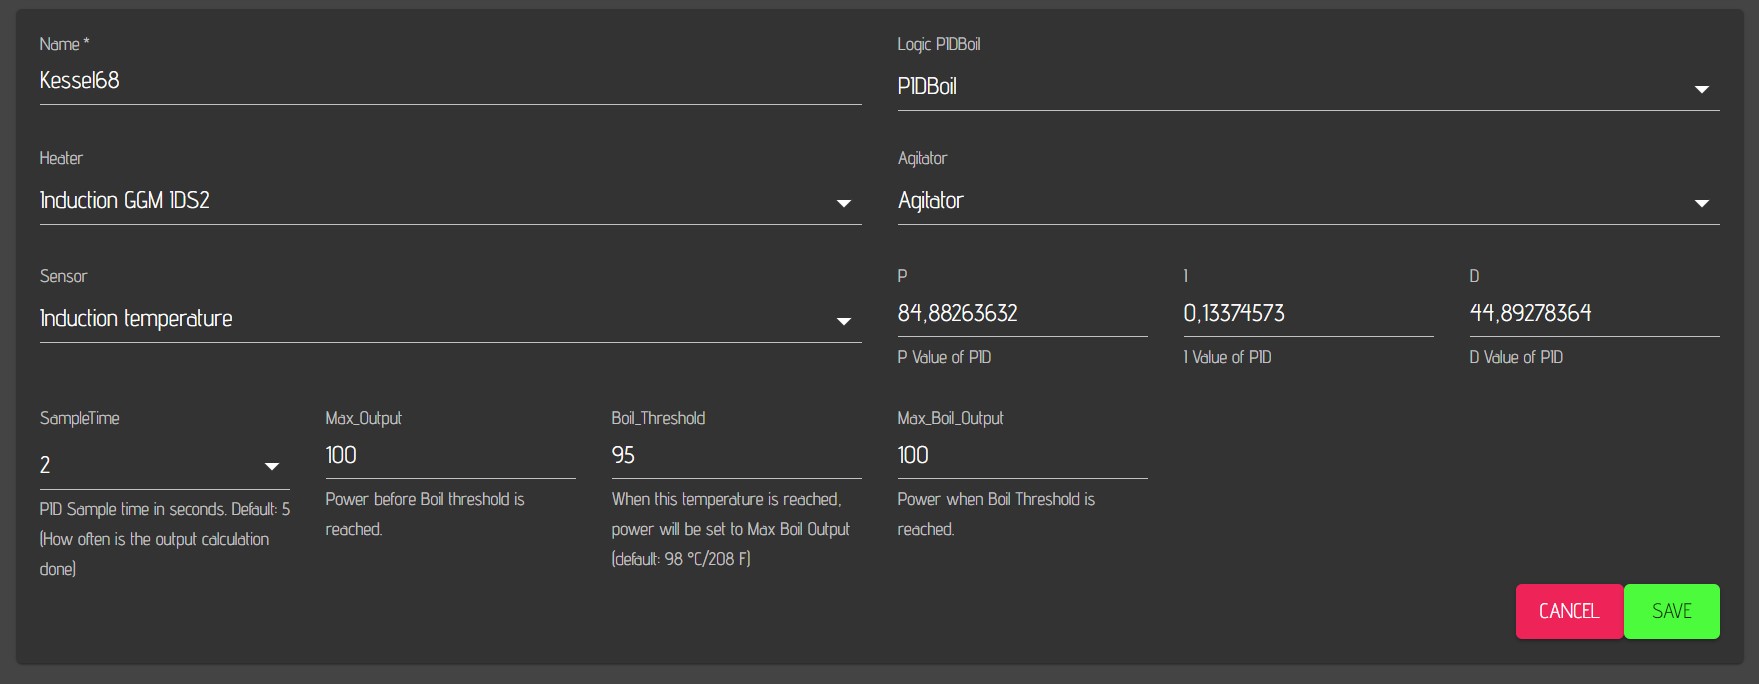This screenshot has height=684, width=1759.
Task: Click the red CANCEL button
Action: point(1568,611)
